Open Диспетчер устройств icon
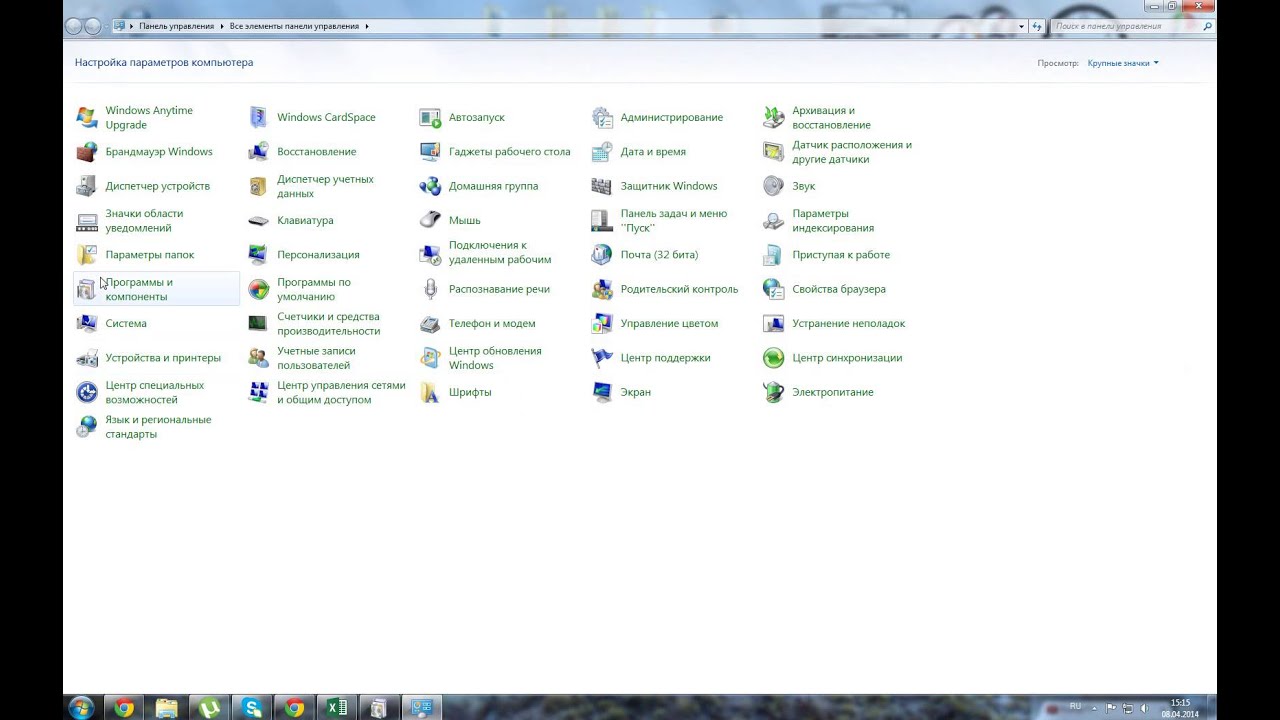The image size is (1280, 720). 87,186
